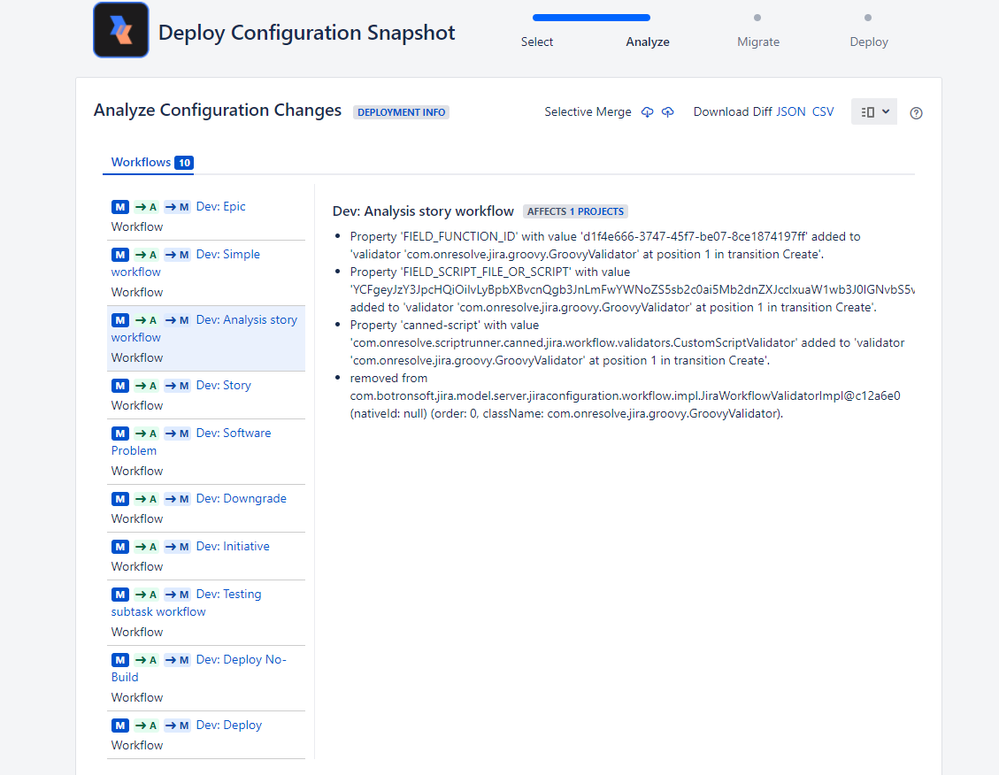This screenshot has width=999, height=775.
Task: Click the Selective Merge label
Action: coord(587,112)
